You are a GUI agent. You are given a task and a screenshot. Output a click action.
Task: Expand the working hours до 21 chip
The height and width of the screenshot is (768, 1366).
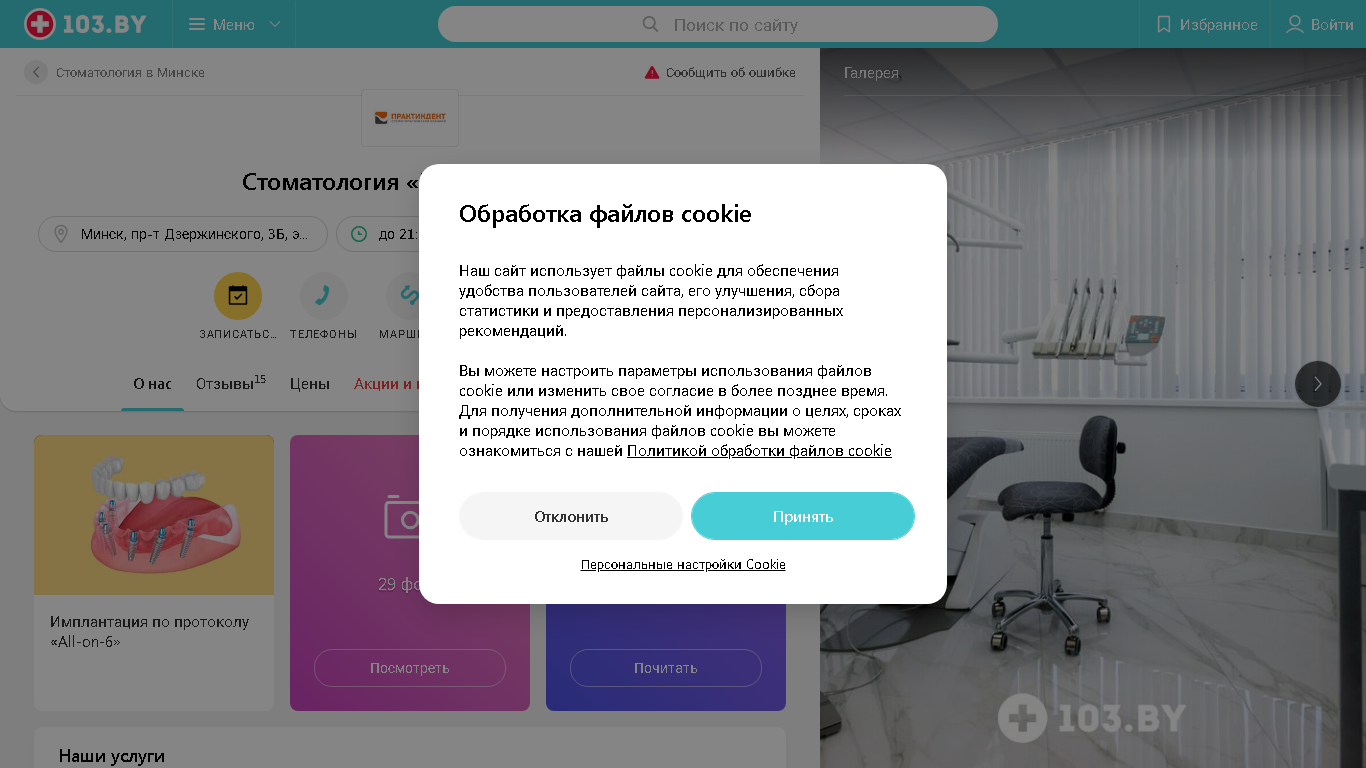click(378, 234)
